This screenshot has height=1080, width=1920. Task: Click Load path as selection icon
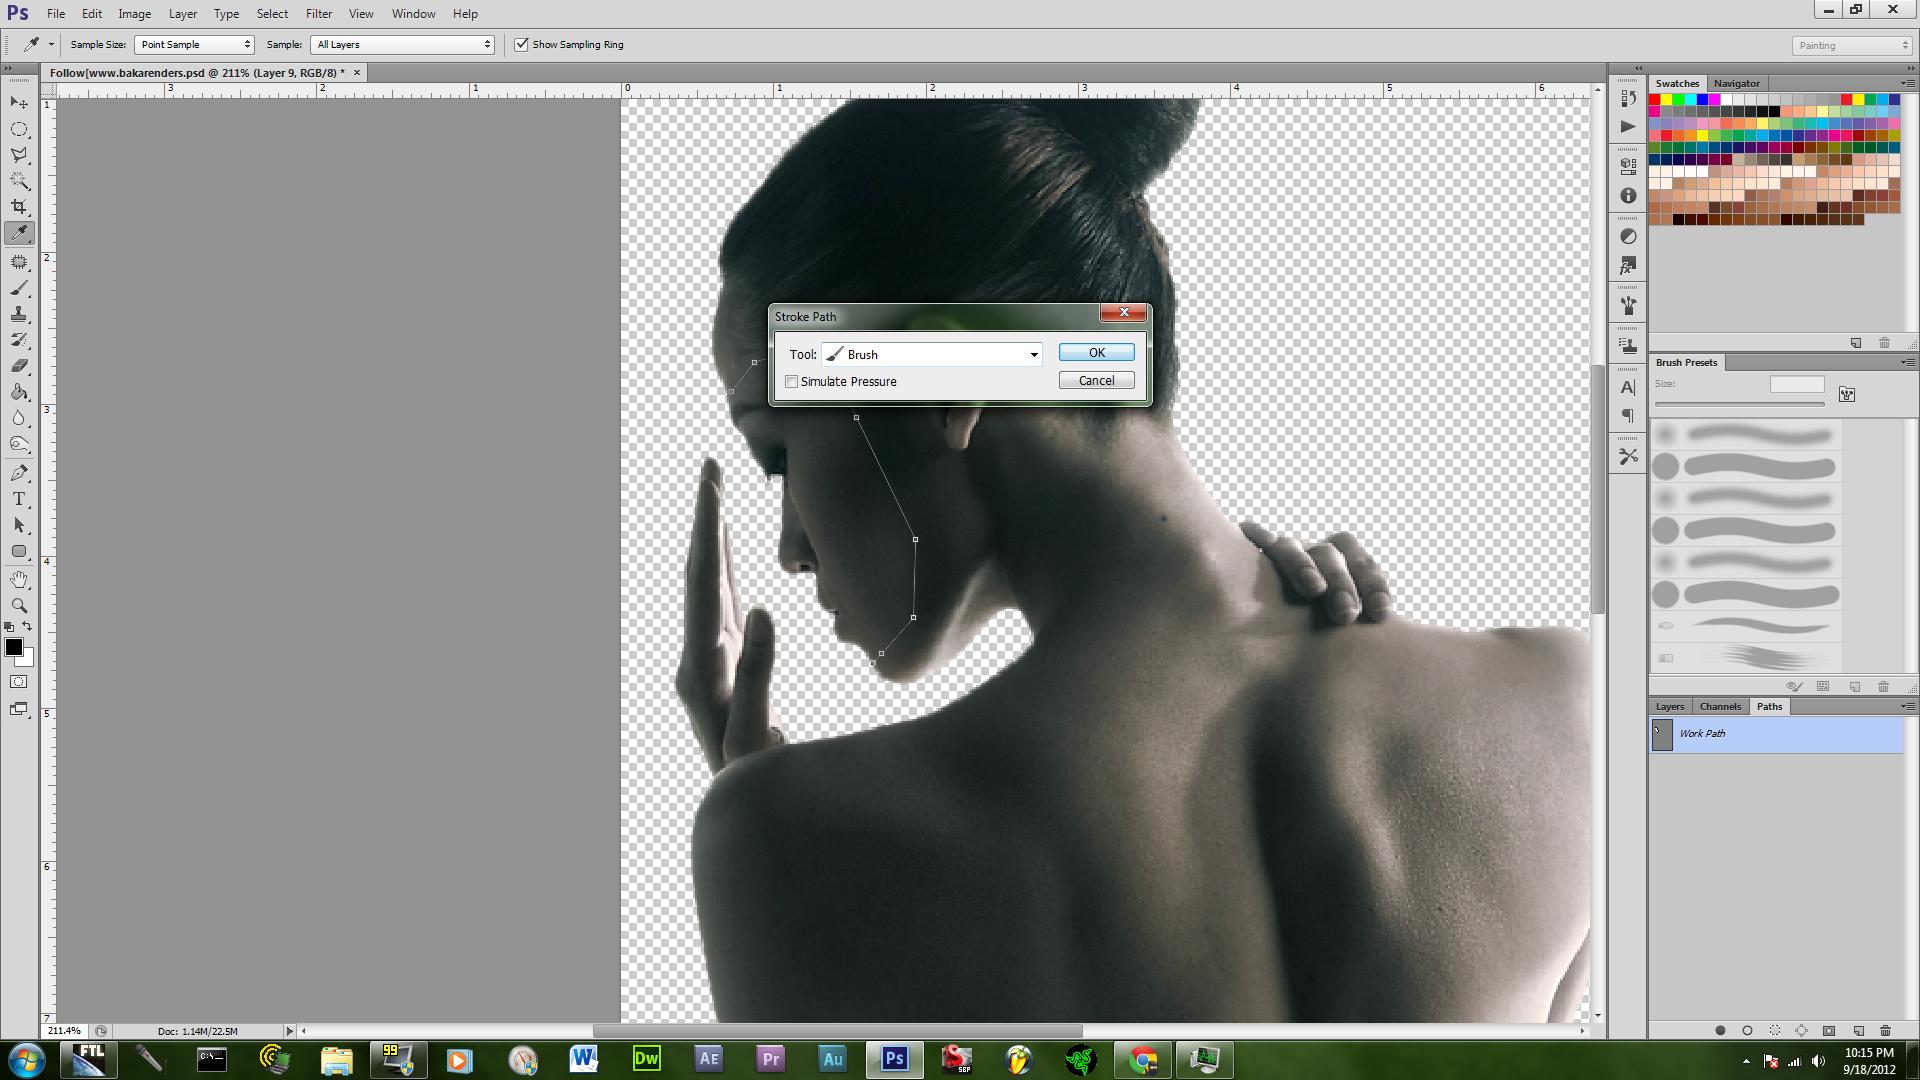coord(1775,1031)
